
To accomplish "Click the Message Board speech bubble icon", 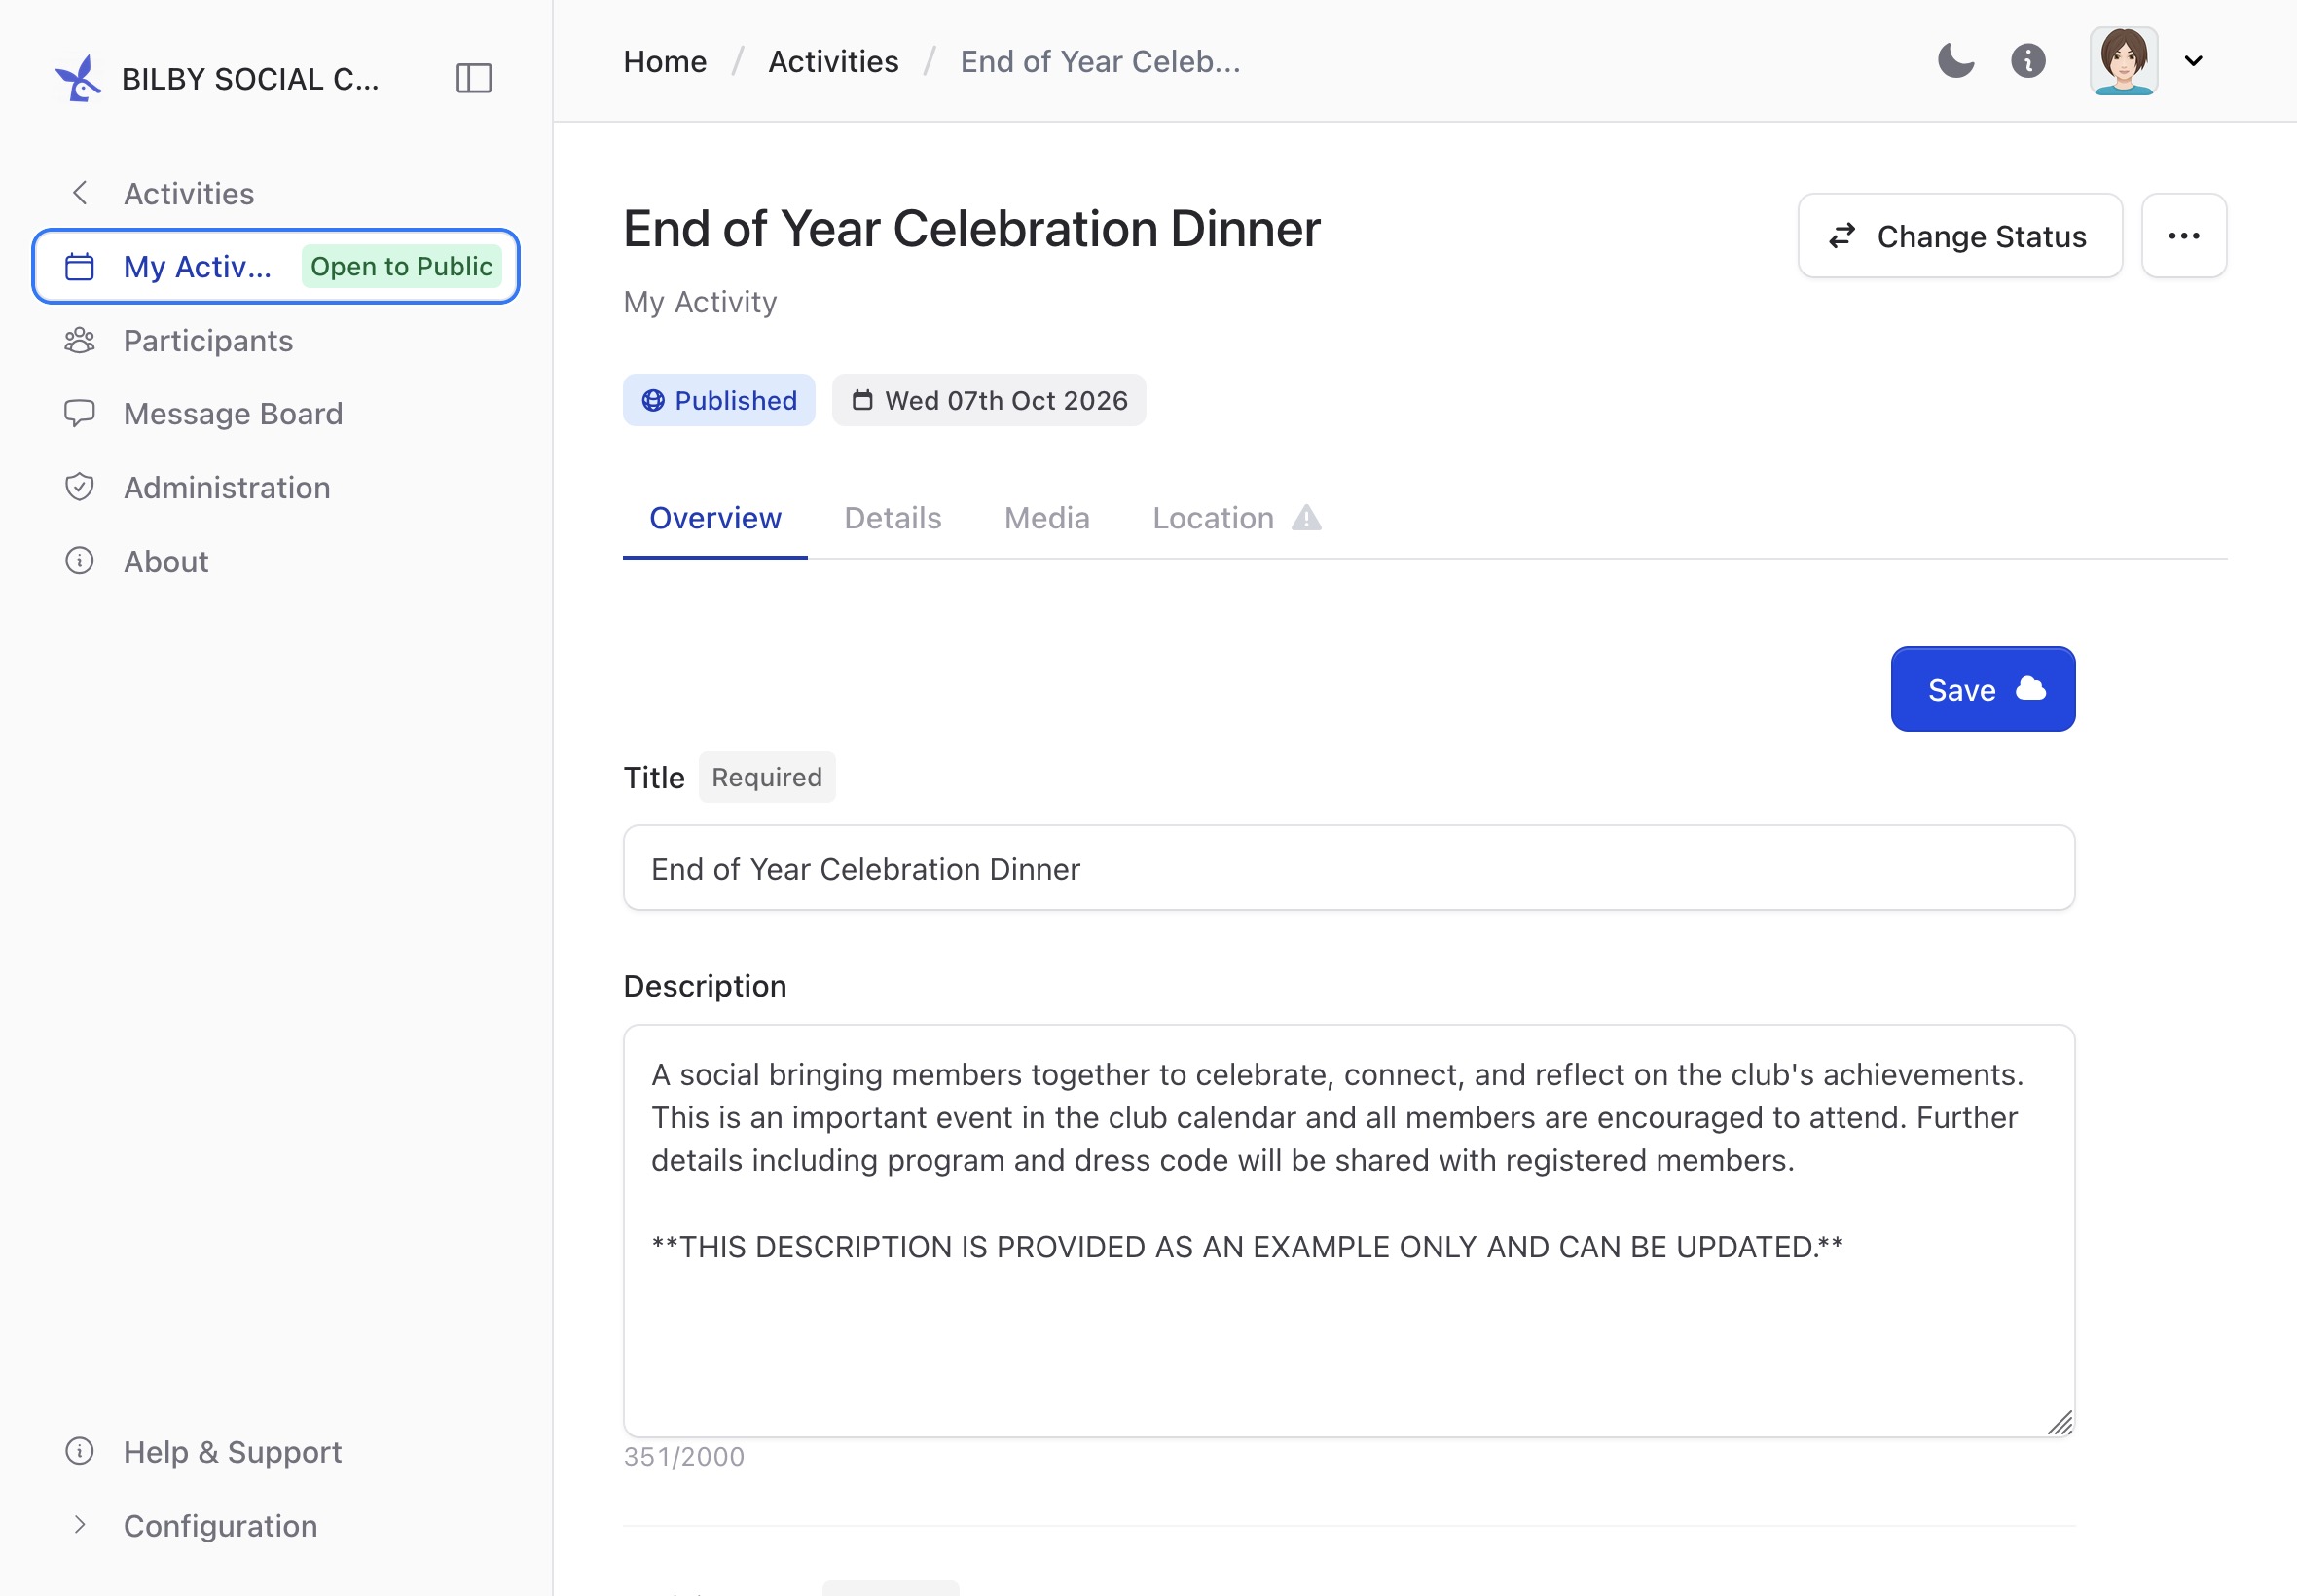I will pyautogui.click(x=79, y=413).
